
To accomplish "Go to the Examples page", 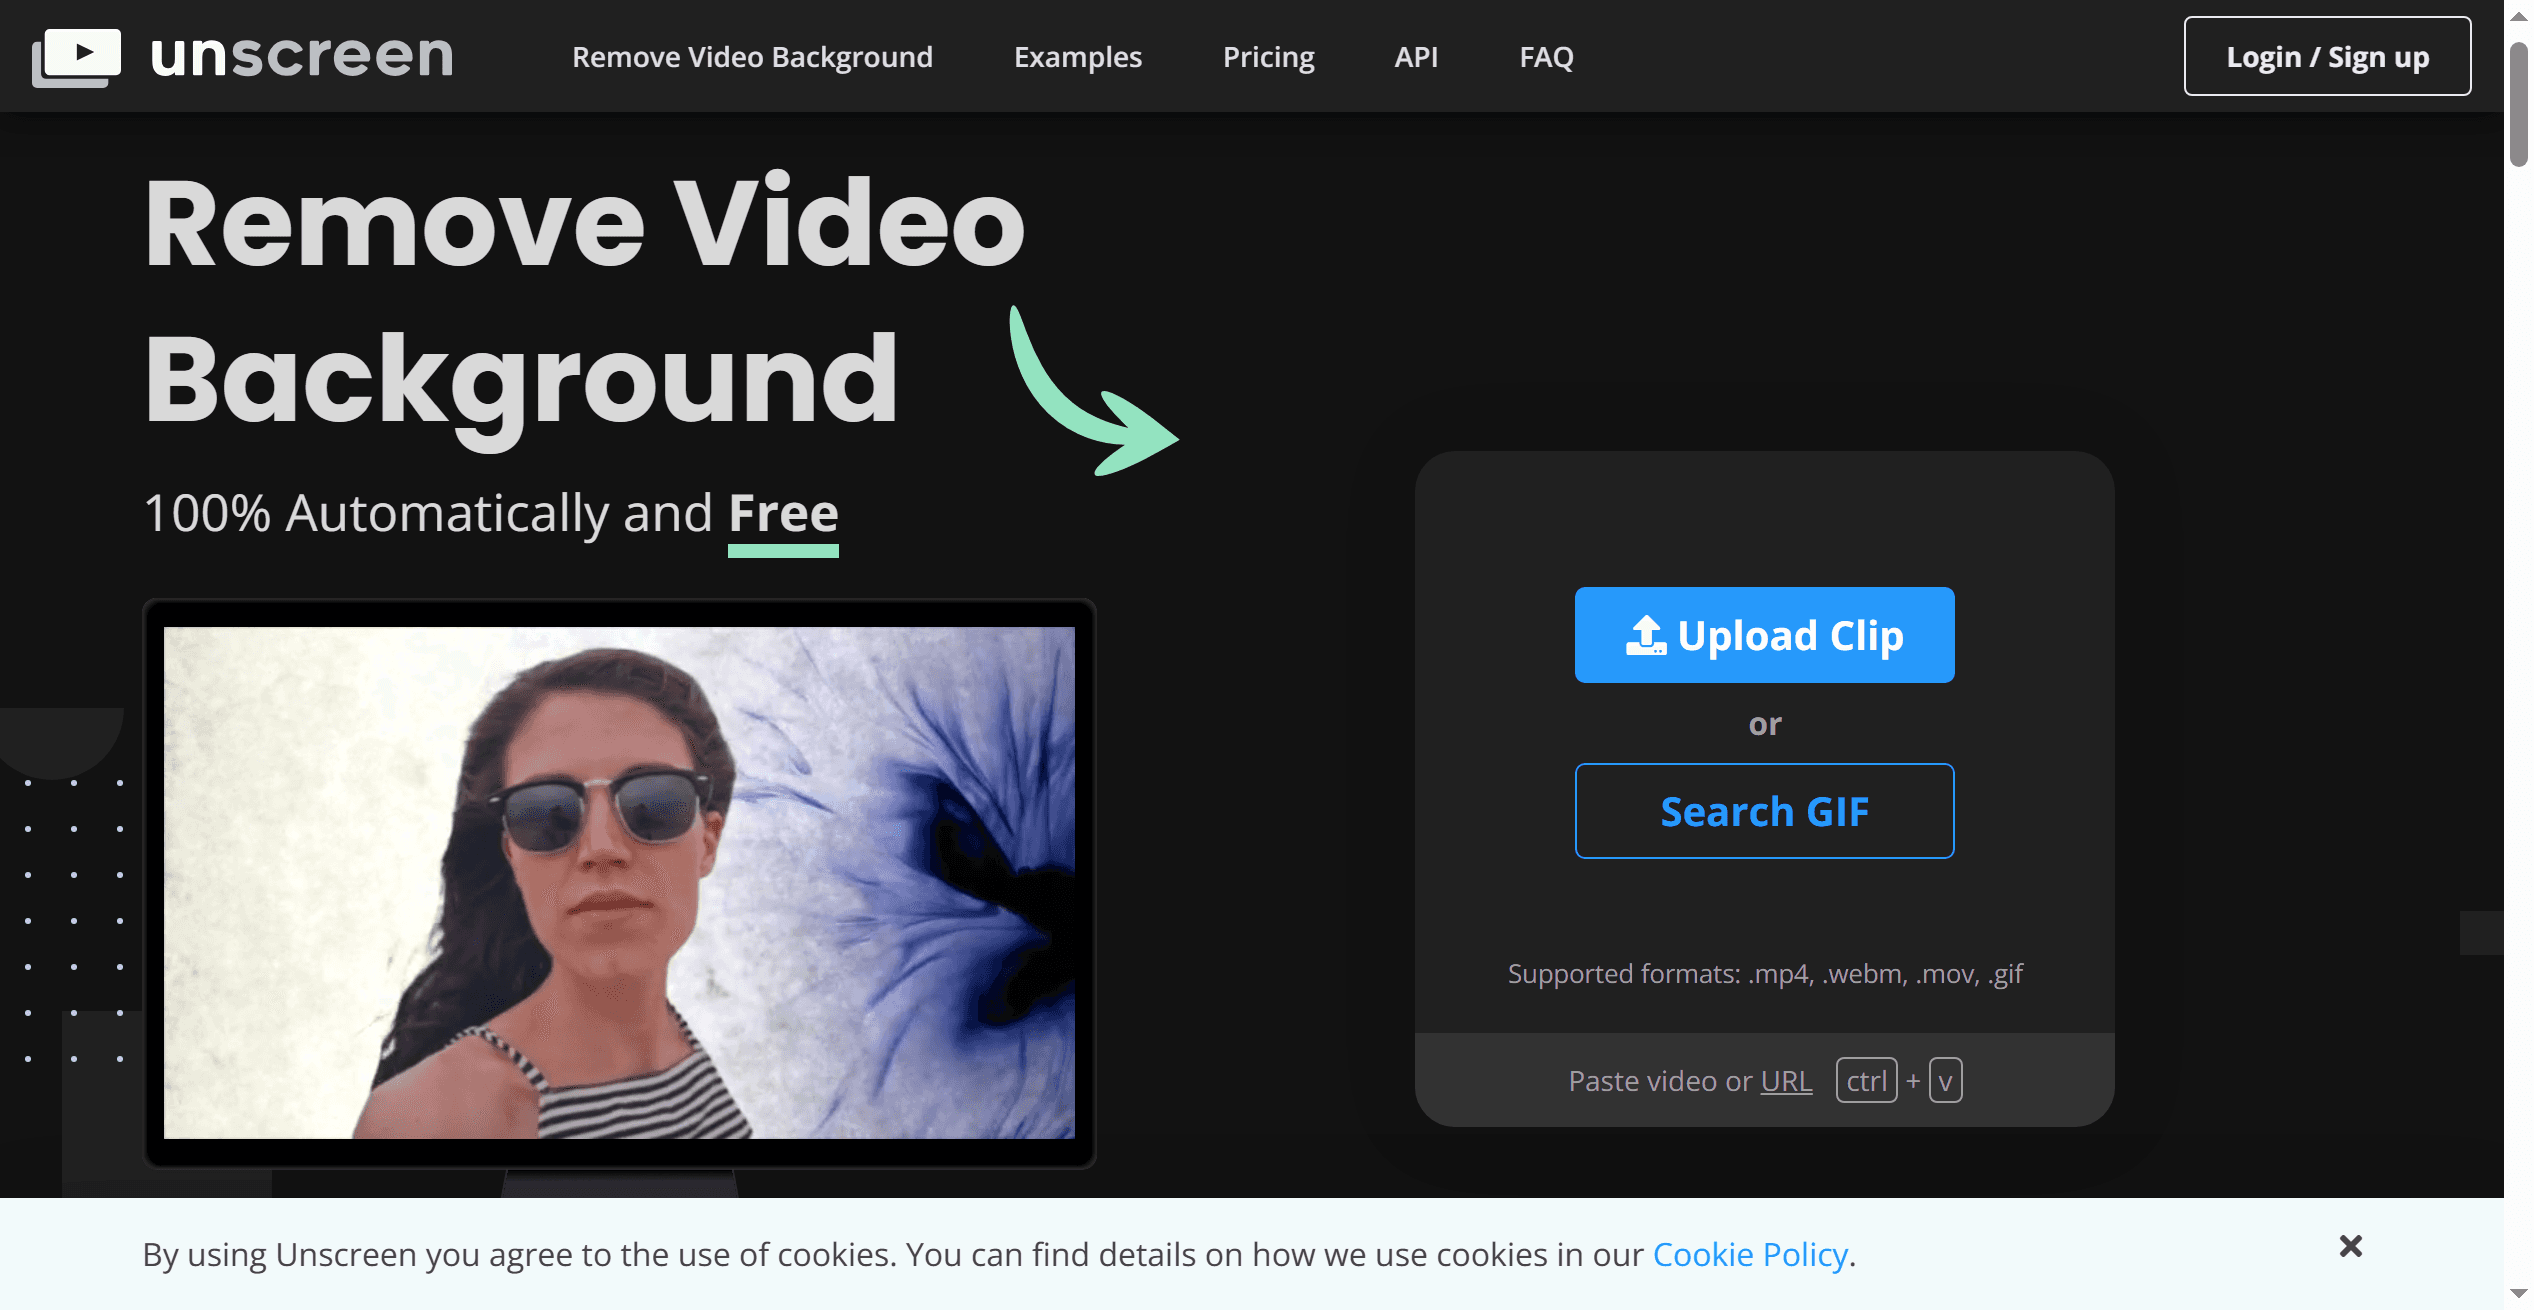I will click(x=1077, y=57).
